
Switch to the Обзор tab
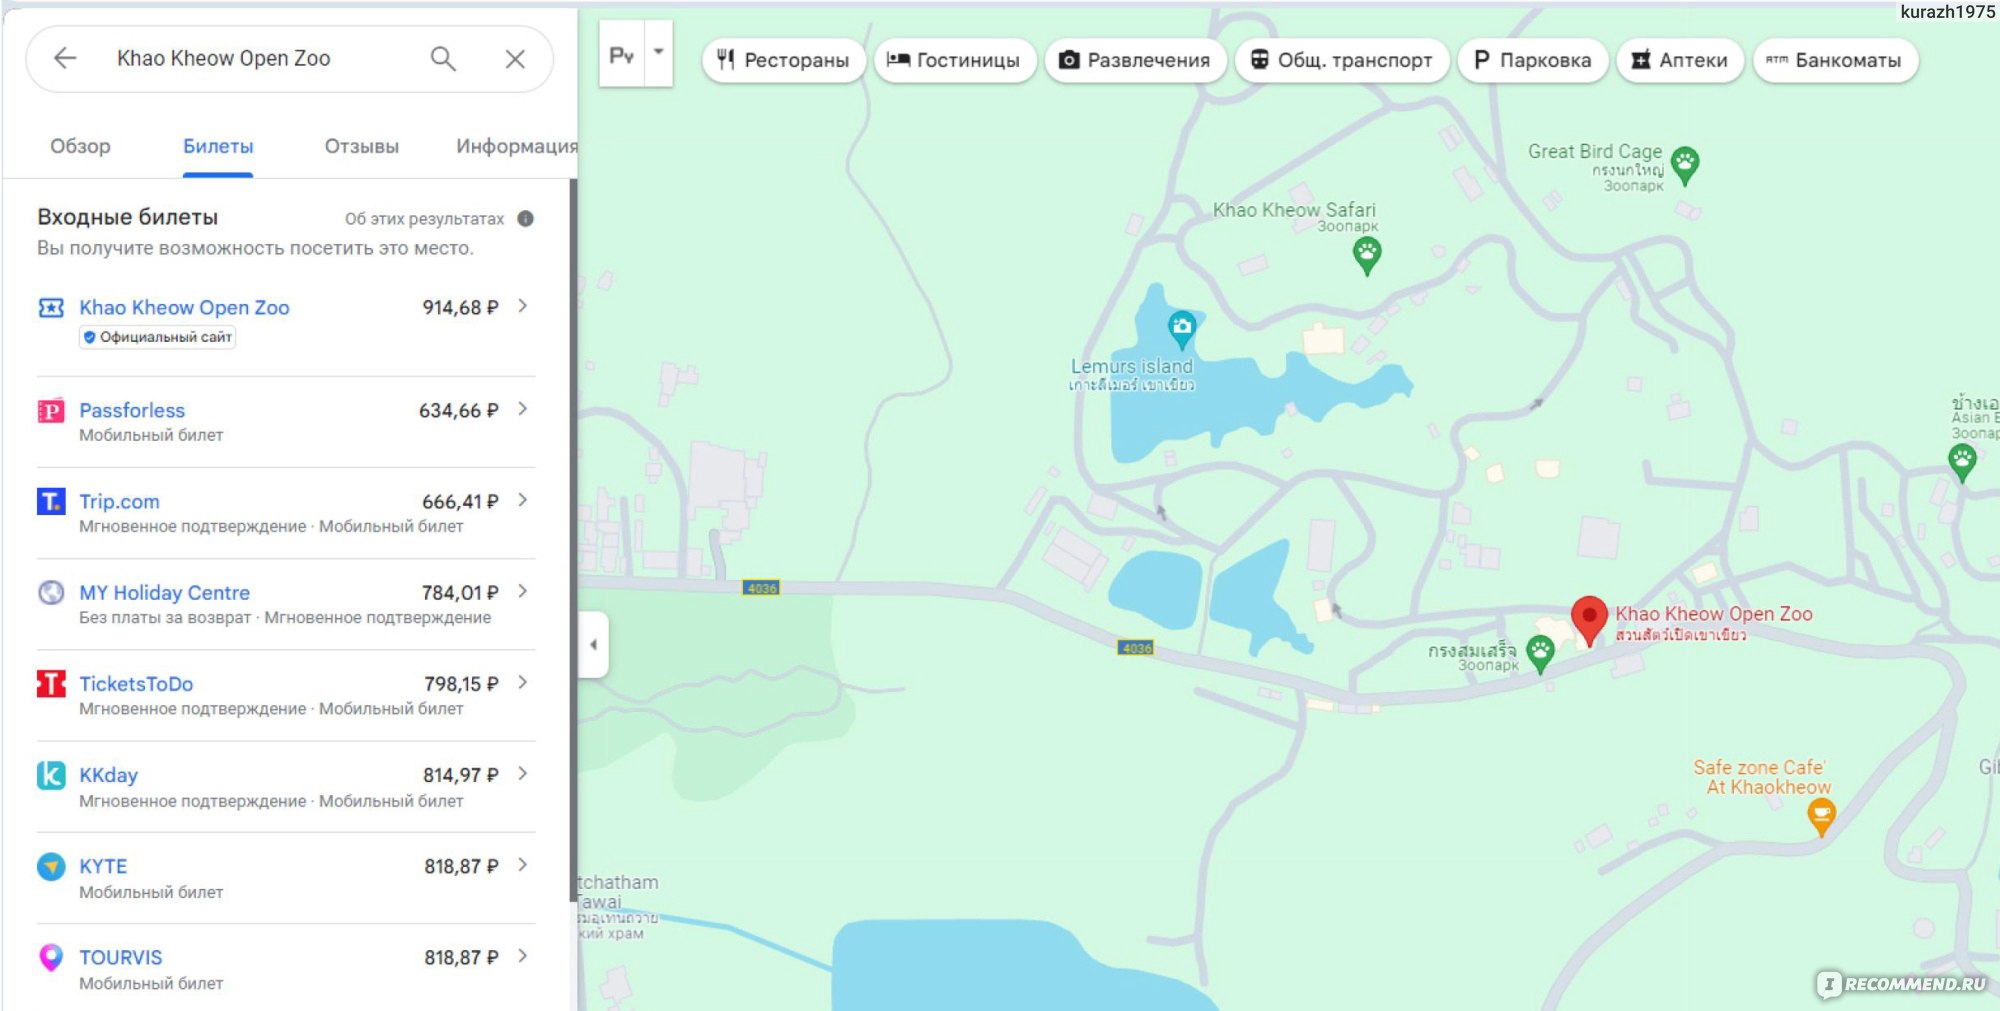[x=80, y=146]
